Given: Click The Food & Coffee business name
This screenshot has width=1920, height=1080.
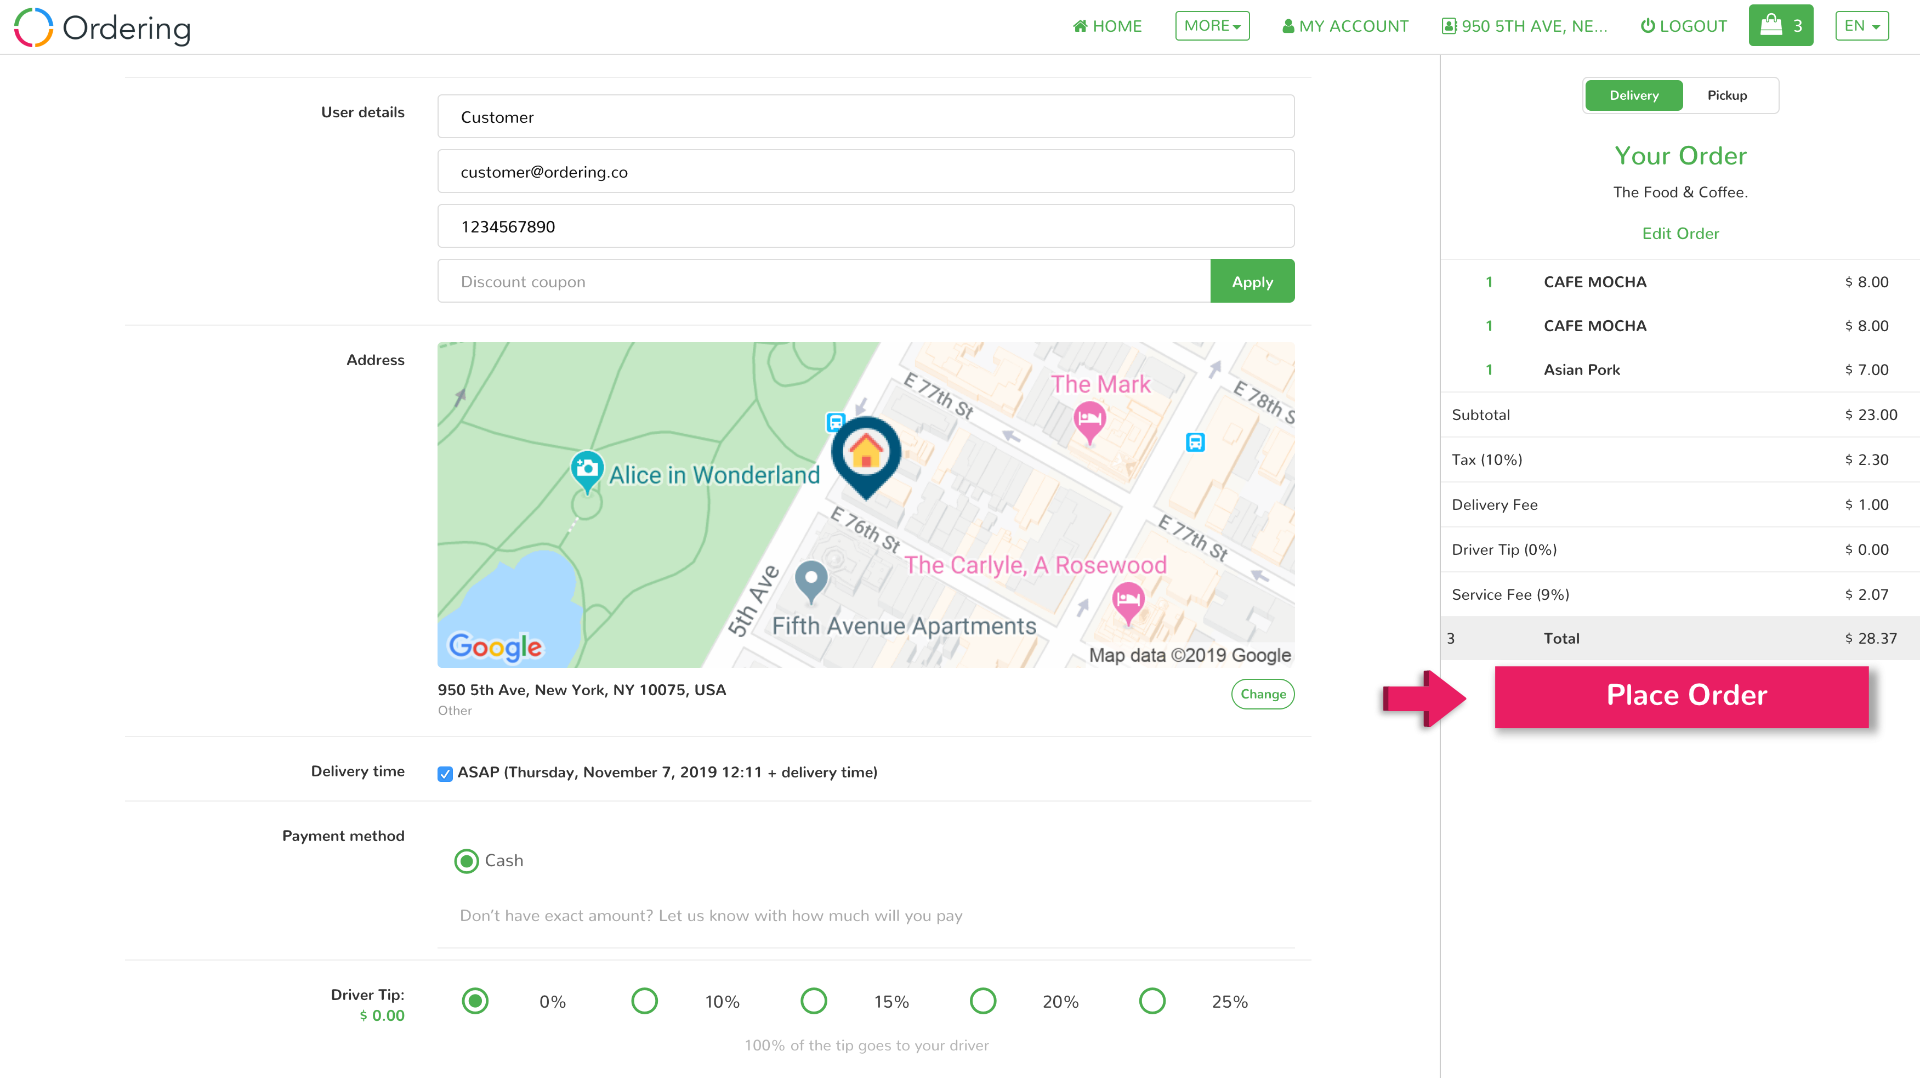Looking at the screenshot, I should tap(1680, 192).
